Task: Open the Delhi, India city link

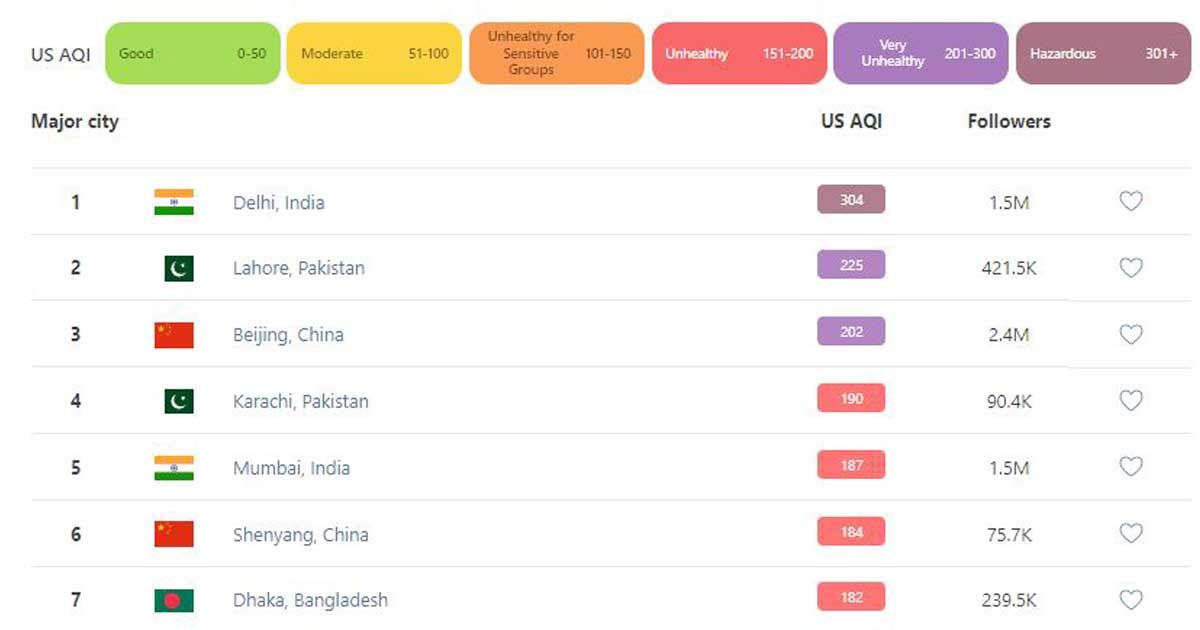Action: 279,202
